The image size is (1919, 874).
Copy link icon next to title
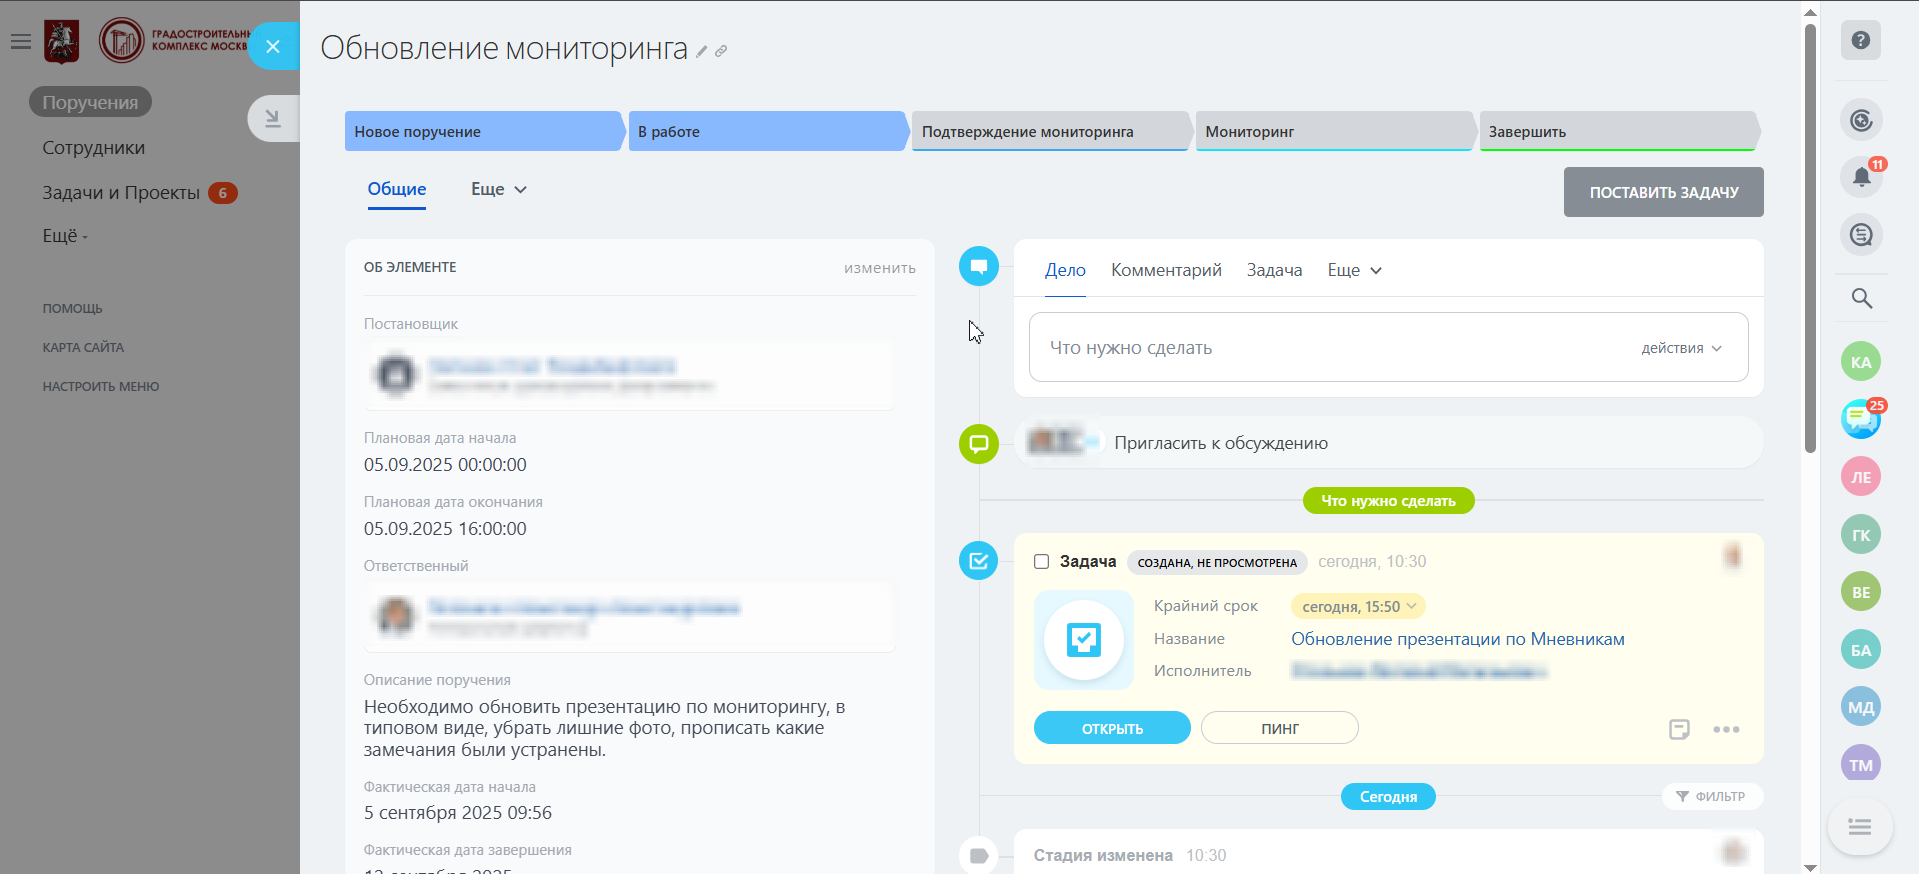tap(721, 51)
